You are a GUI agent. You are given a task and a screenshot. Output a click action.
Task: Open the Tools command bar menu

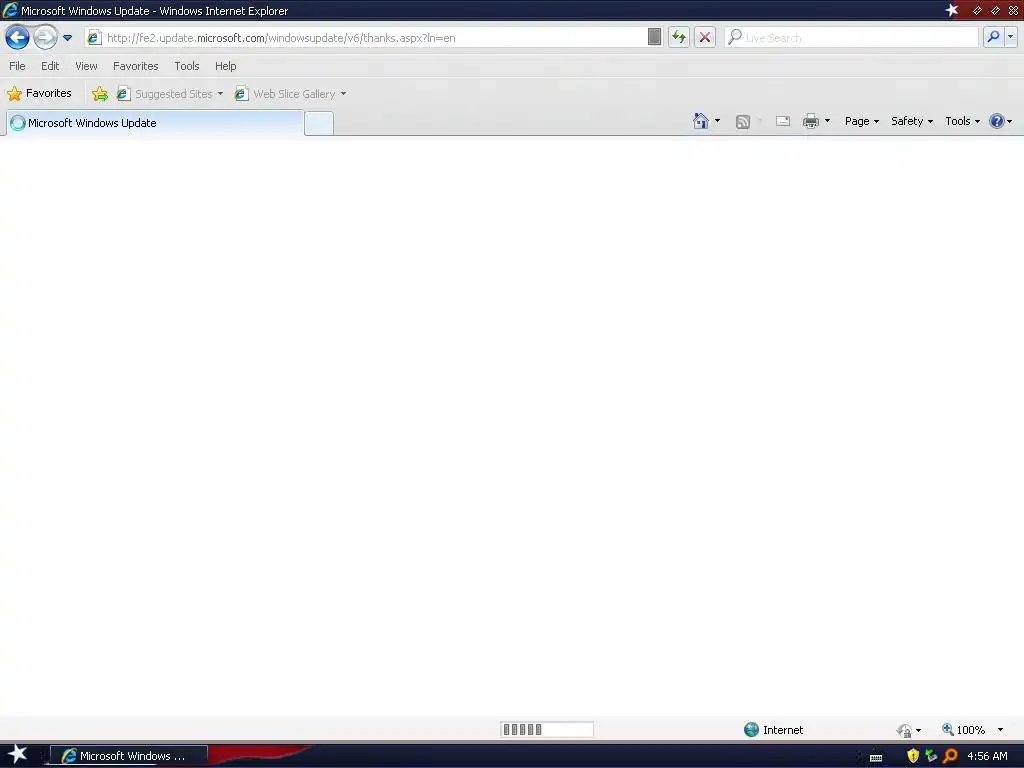click(963, 121)
